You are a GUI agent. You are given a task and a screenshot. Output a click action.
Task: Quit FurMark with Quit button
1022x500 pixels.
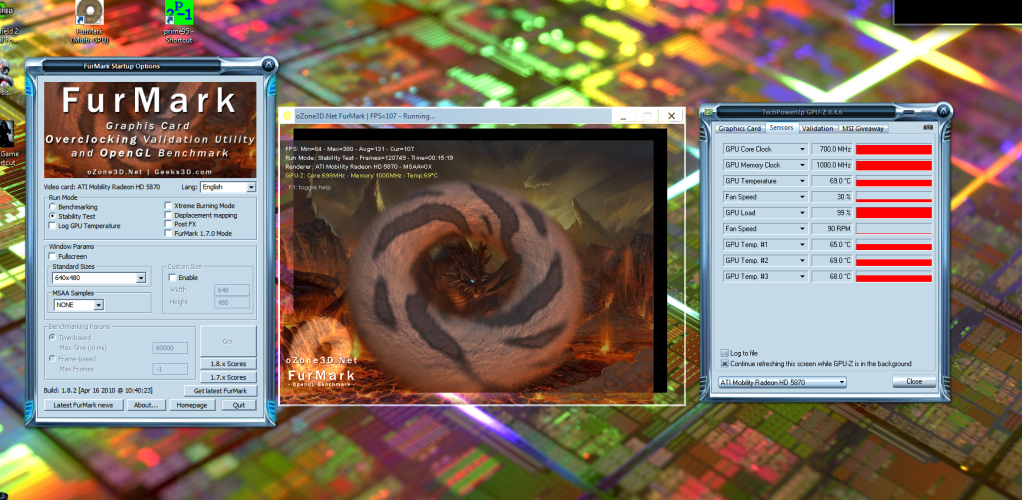pos(238,405)
